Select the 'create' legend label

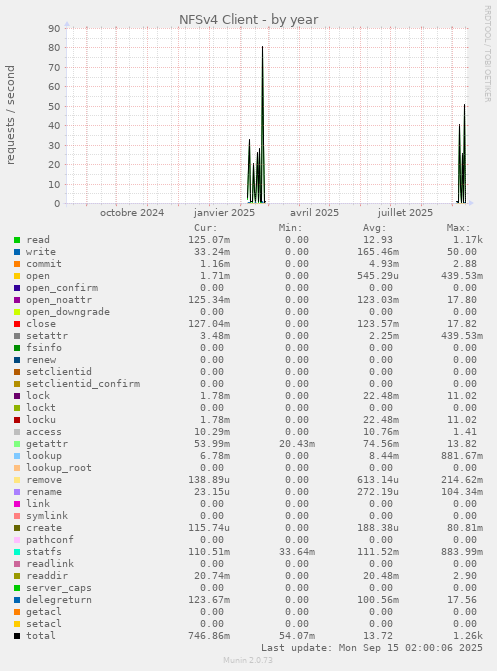coord(44,528)
